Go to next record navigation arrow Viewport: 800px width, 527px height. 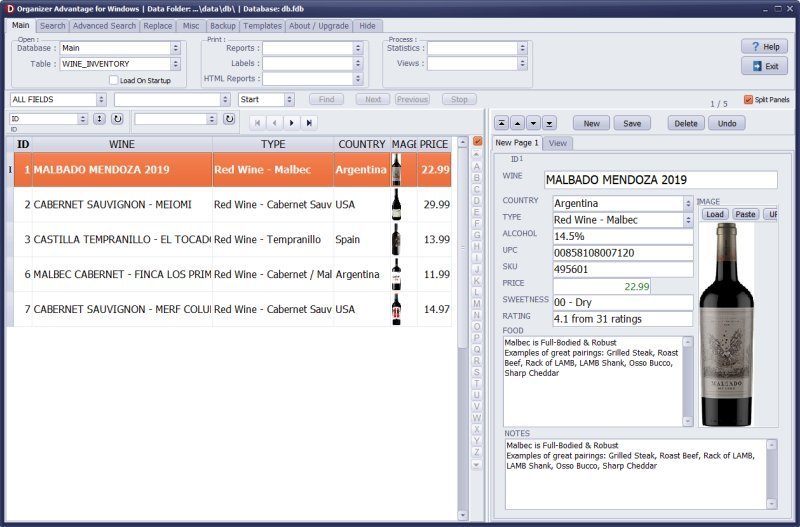click(x=291, y=123)
